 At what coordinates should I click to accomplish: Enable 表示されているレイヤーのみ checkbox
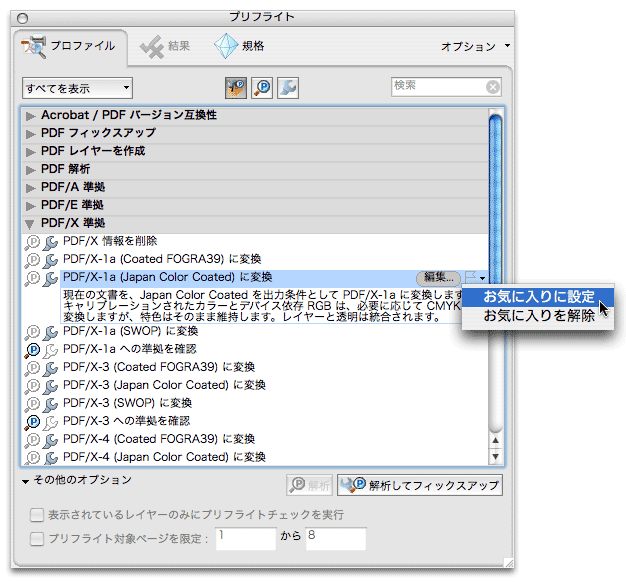click(37, 515)
